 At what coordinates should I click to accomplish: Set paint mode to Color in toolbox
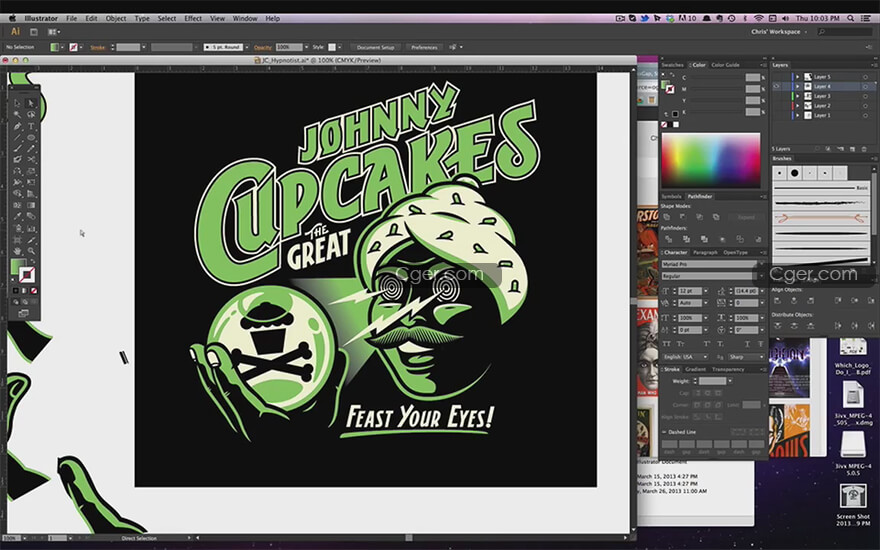pos(16,291)
